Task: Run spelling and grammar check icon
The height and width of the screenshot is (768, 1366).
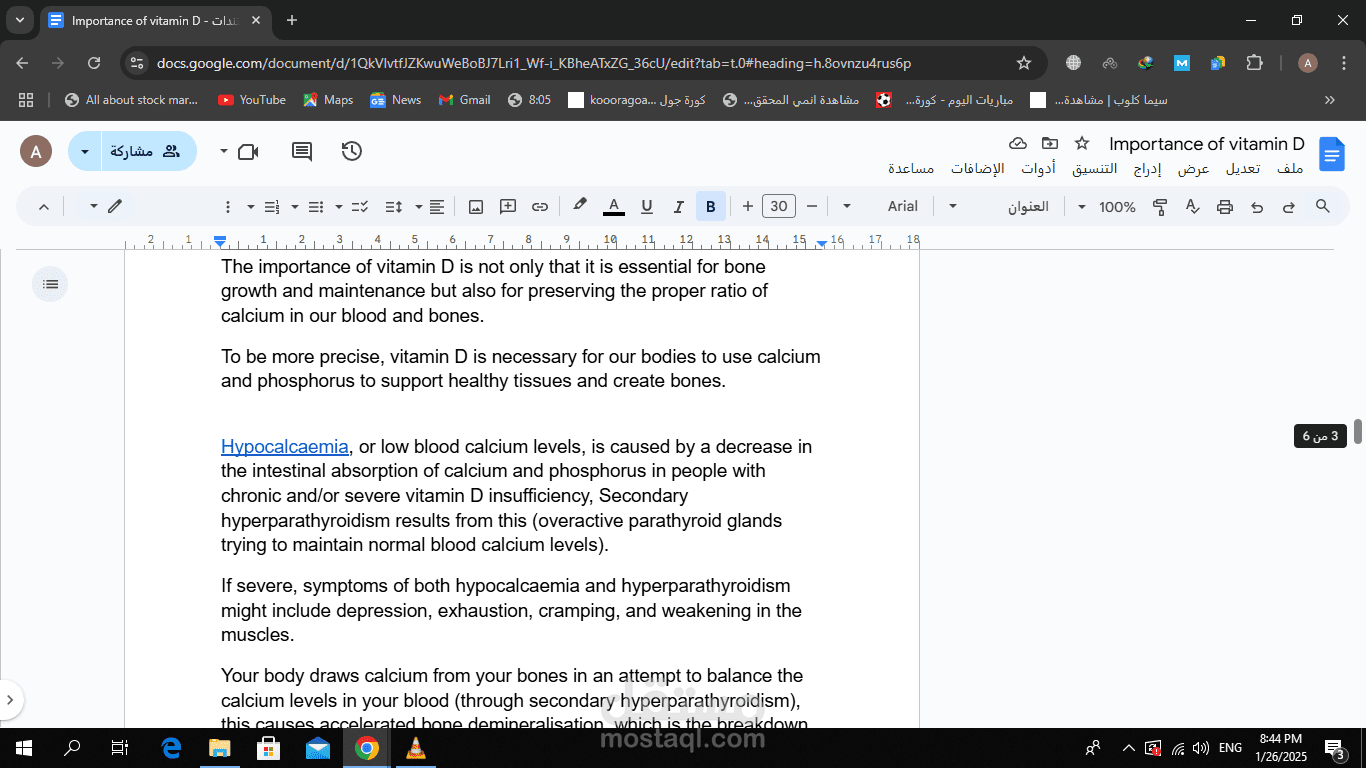Action: 1192,207
